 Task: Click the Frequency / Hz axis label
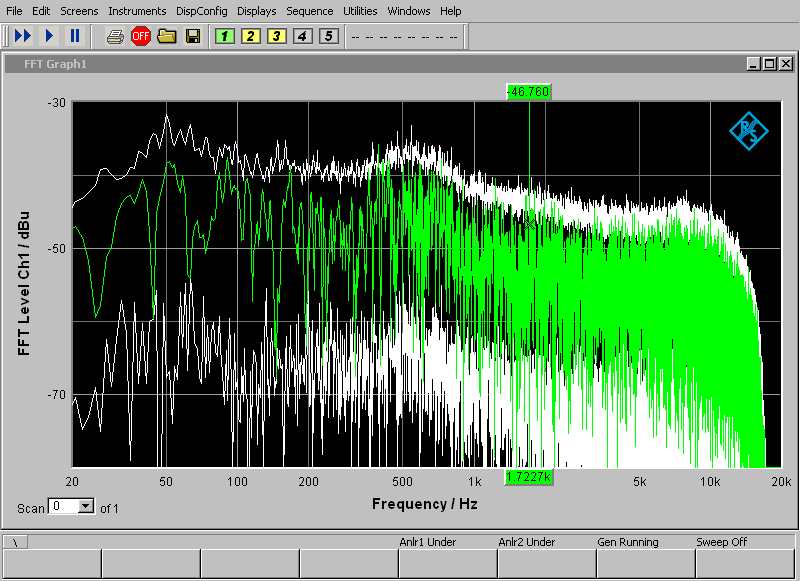coord(424,504)
